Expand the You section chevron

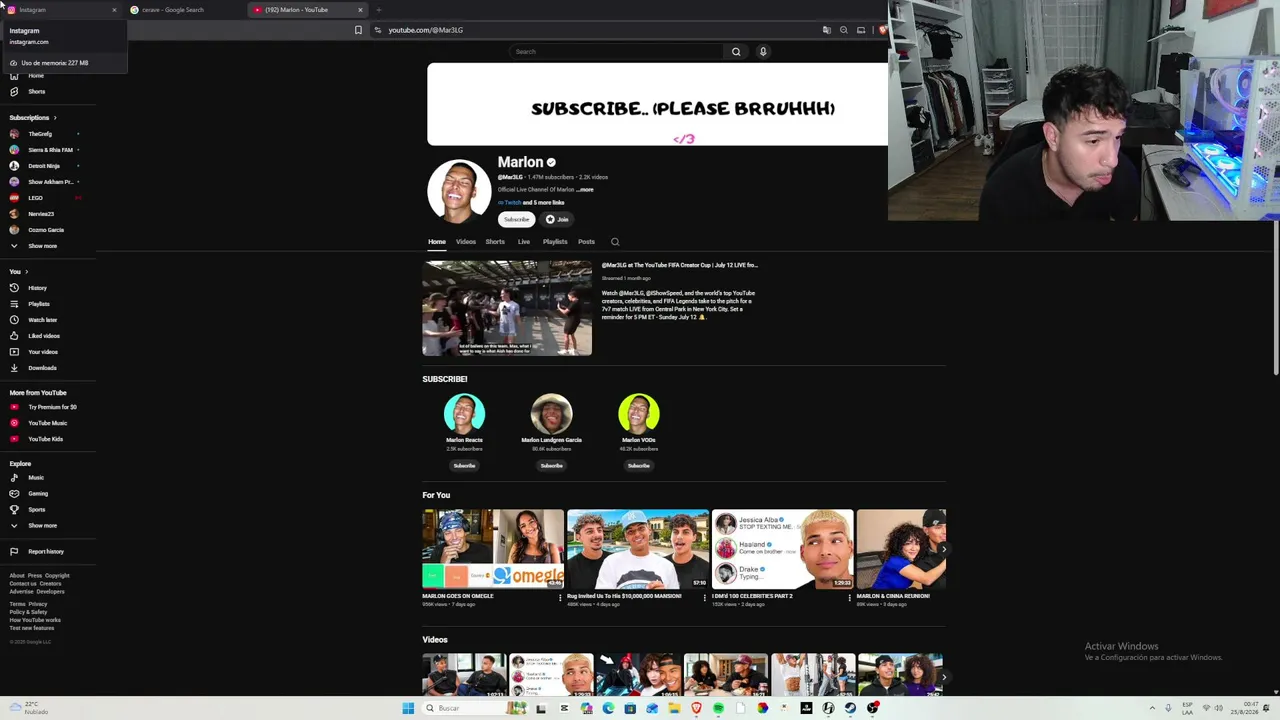[x=26, y=272]
